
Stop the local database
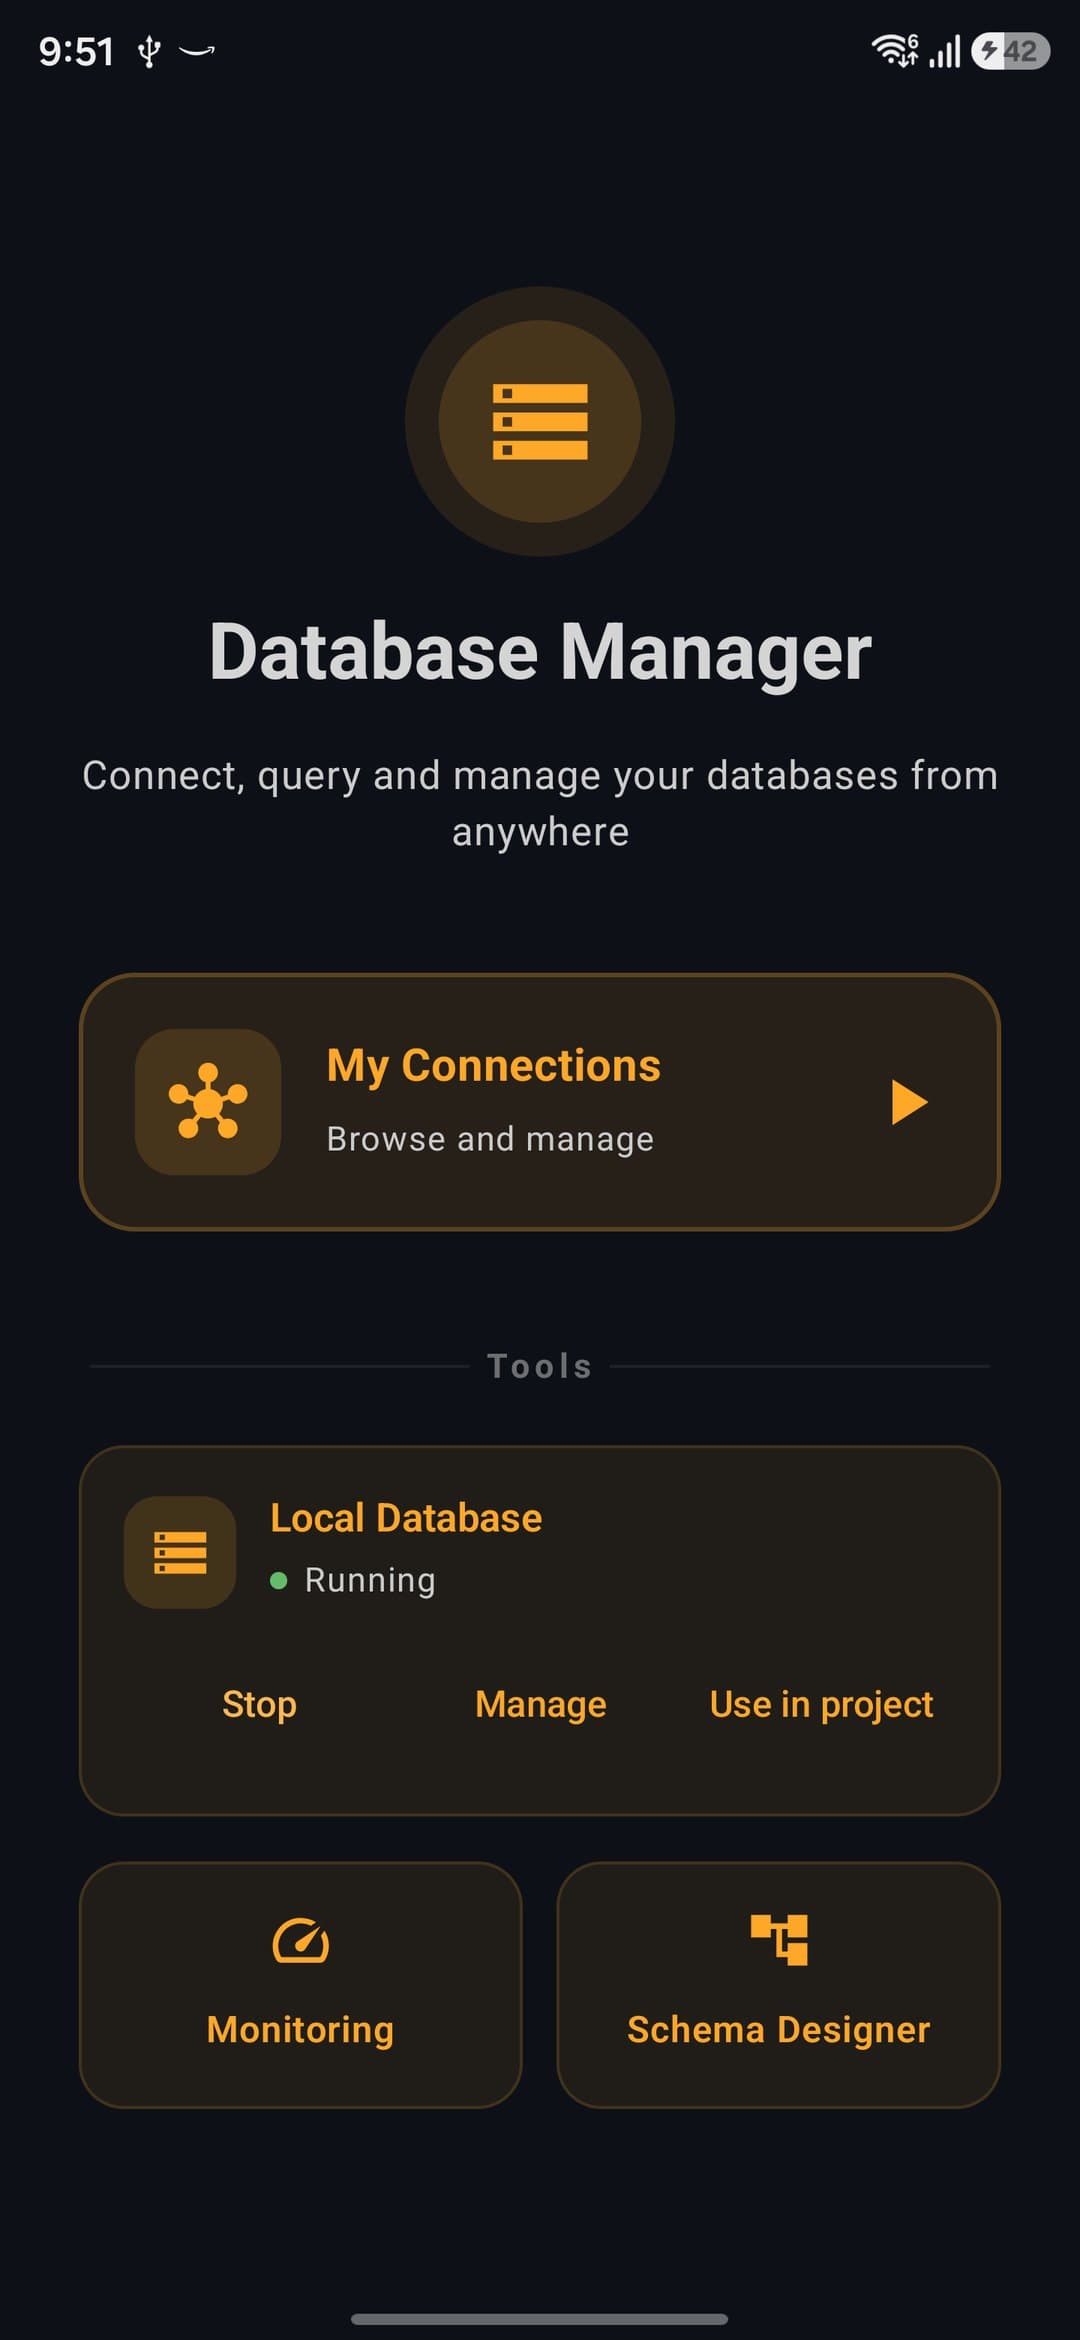coord(259,1704)
